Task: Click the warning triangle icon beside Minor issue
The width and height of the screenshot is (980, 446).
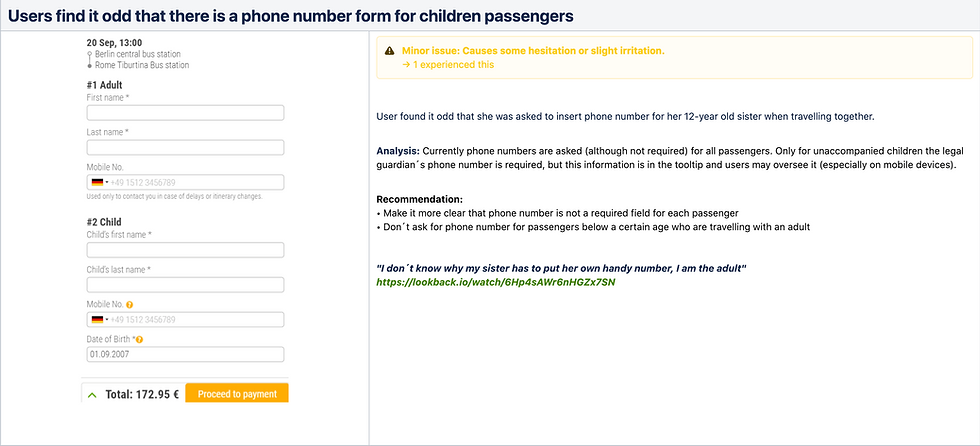Action: 390,51
